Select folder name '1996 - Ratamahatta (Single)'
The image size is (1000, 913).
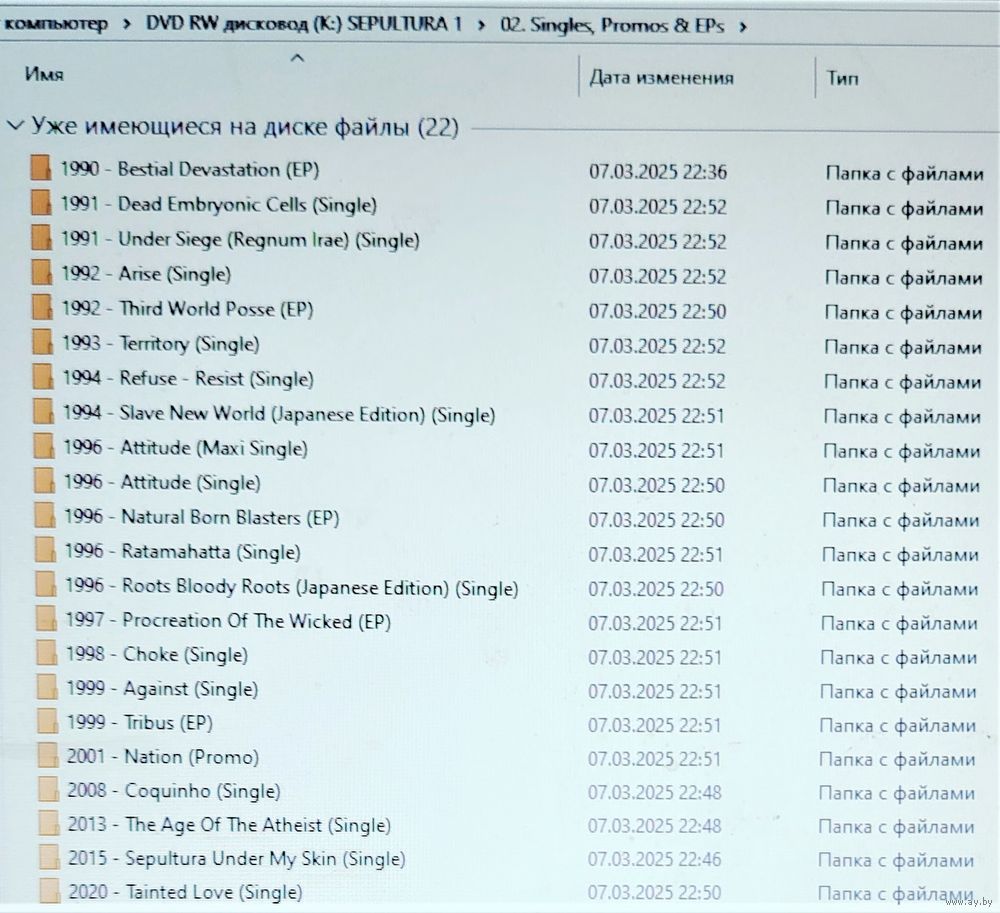[x=182, y=551]
